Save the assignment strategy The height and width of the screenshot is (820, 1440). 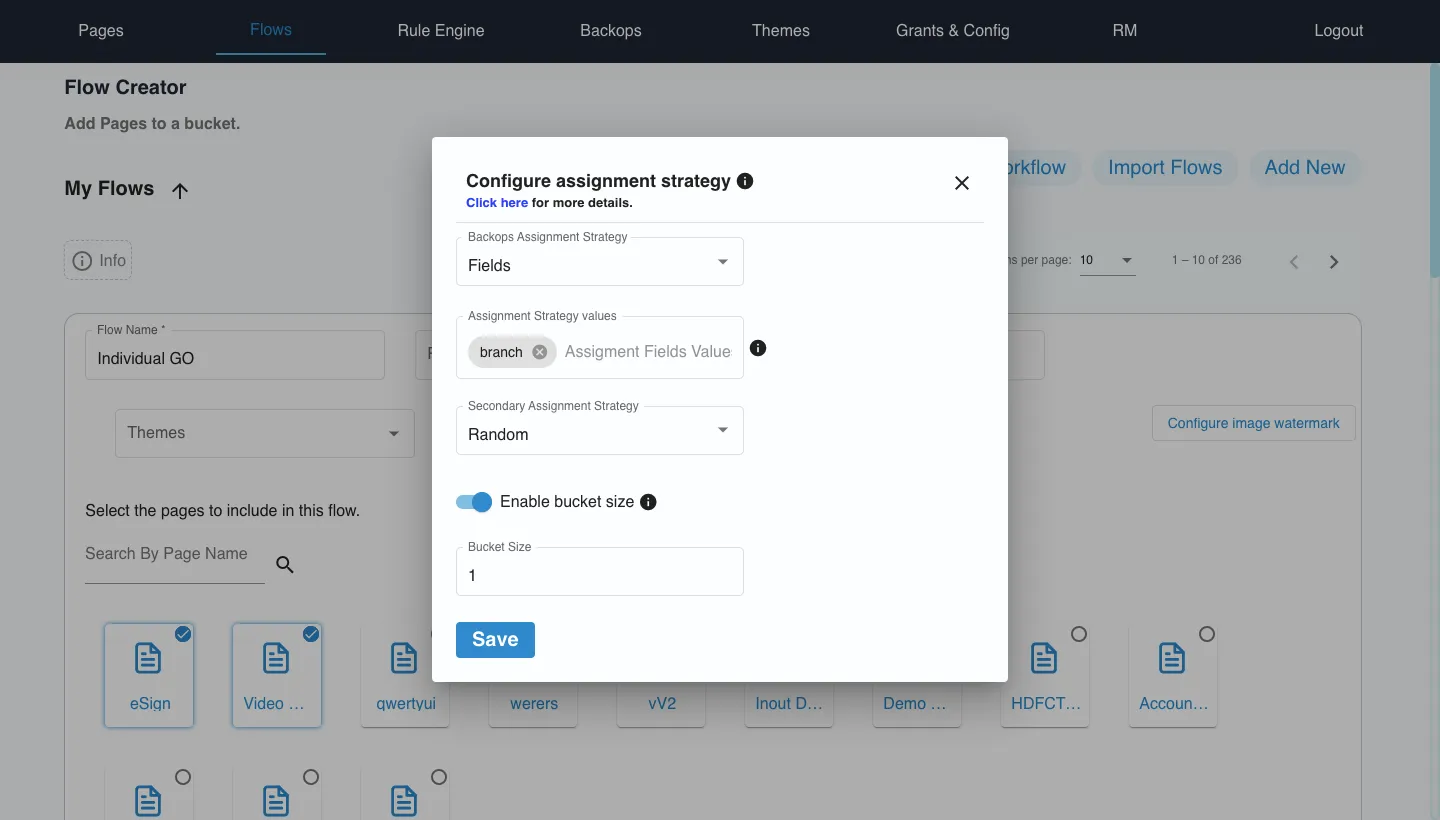(495, 640)
